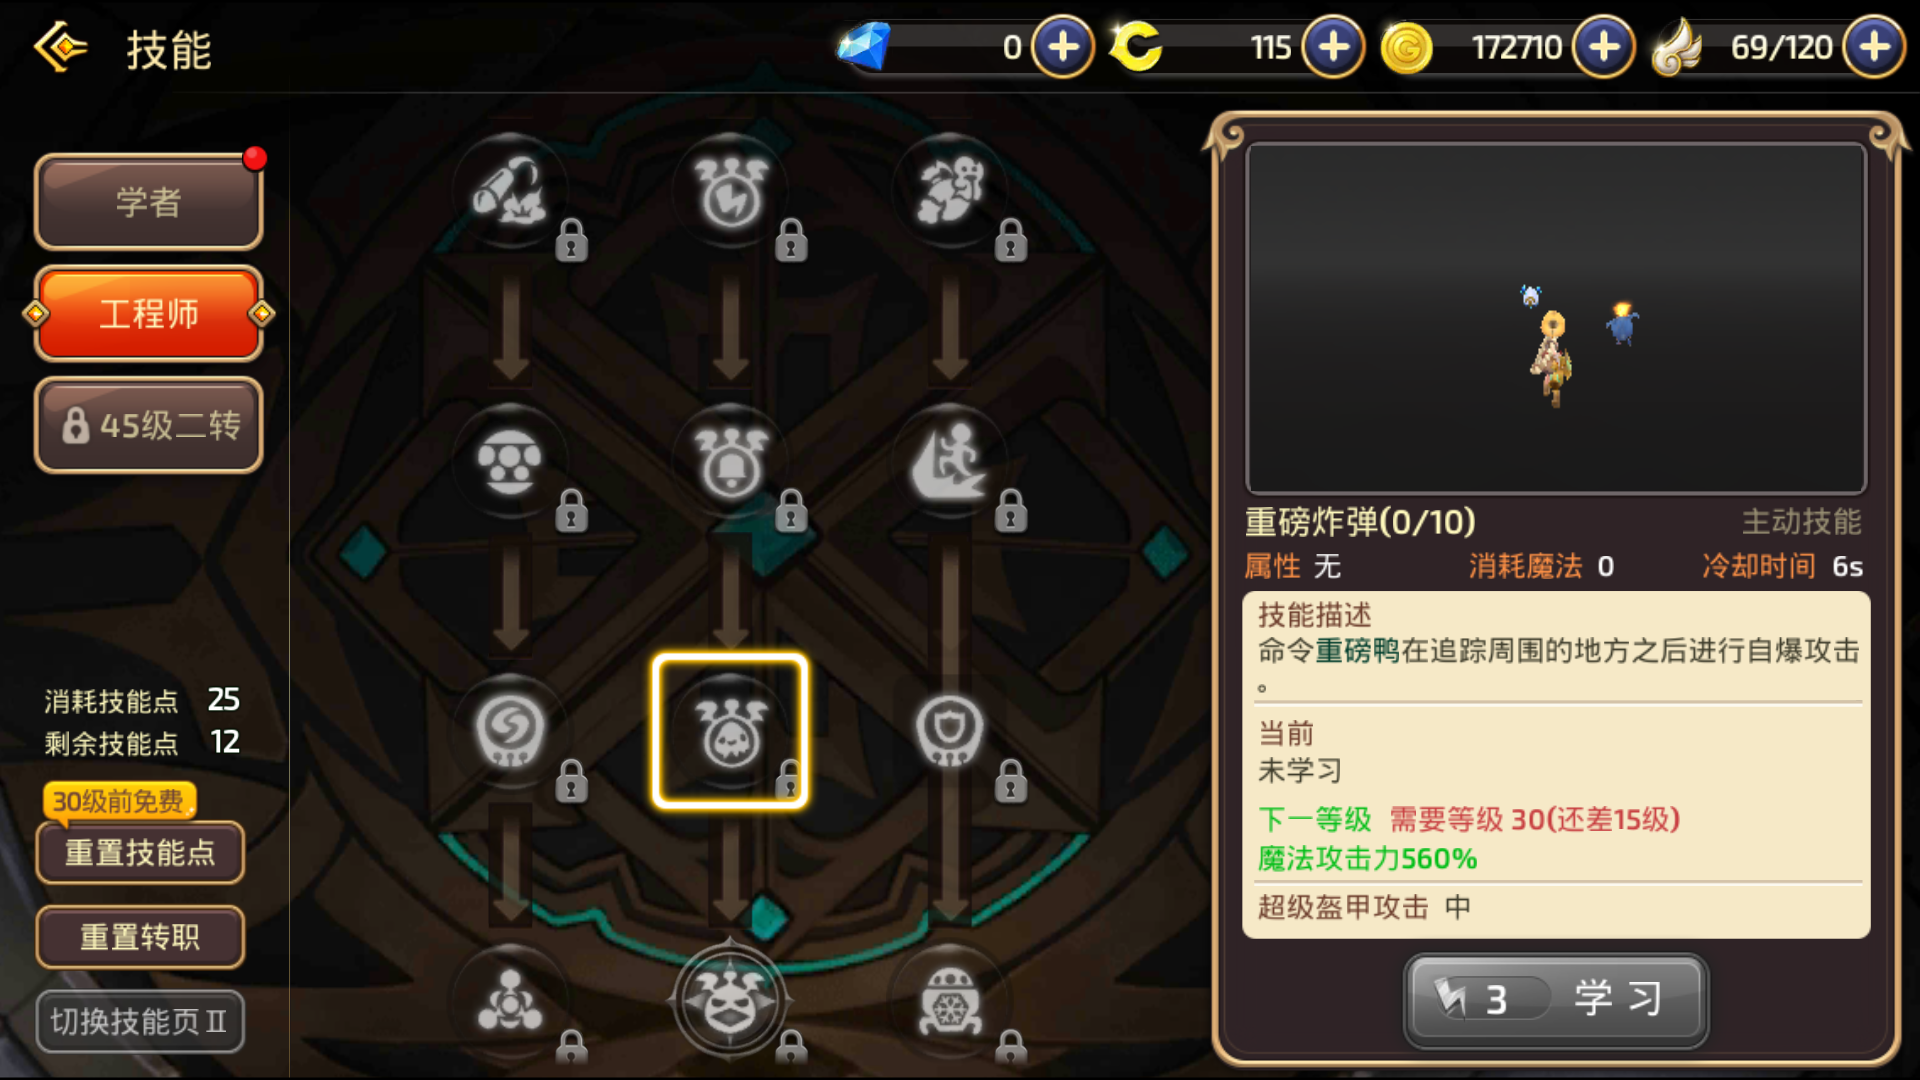Add gold coins via plus button
Image resolution: width=1920 pixels, height=1080 pixels.
pyautogui.click(x=1603, y=47)
